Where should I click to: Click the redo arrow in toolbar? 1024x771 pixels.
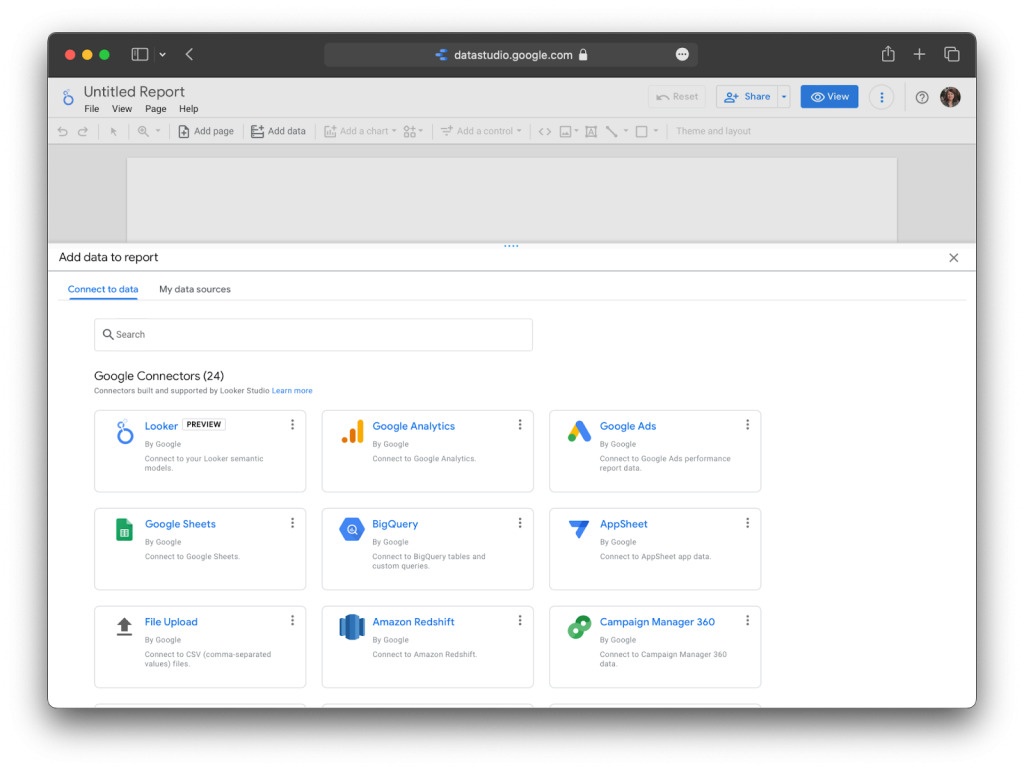(83, 131)
